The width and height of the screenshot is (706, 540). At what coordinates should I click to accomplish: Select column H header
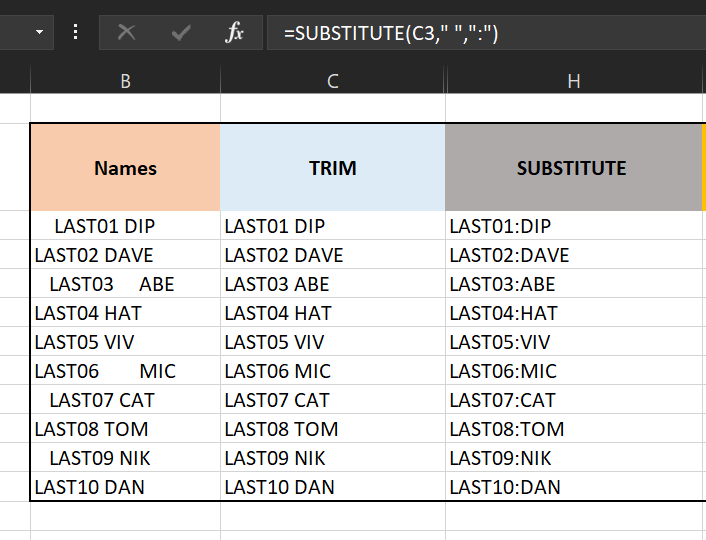tap(573, 82)
